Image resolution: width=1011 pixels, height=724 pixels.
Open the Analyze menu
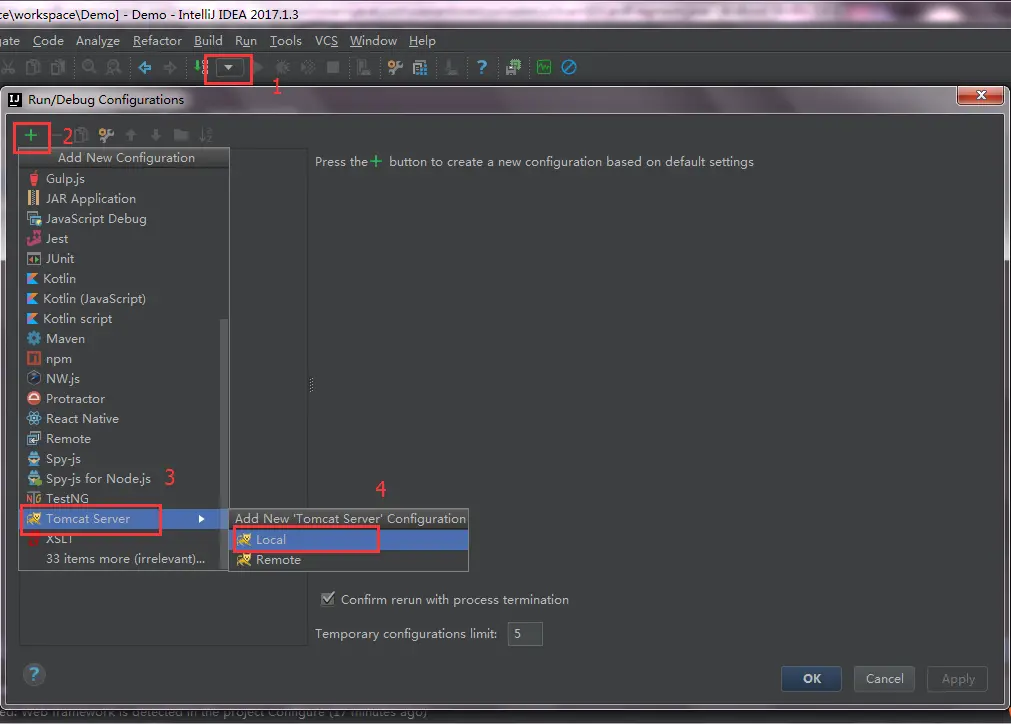(97, 41)
